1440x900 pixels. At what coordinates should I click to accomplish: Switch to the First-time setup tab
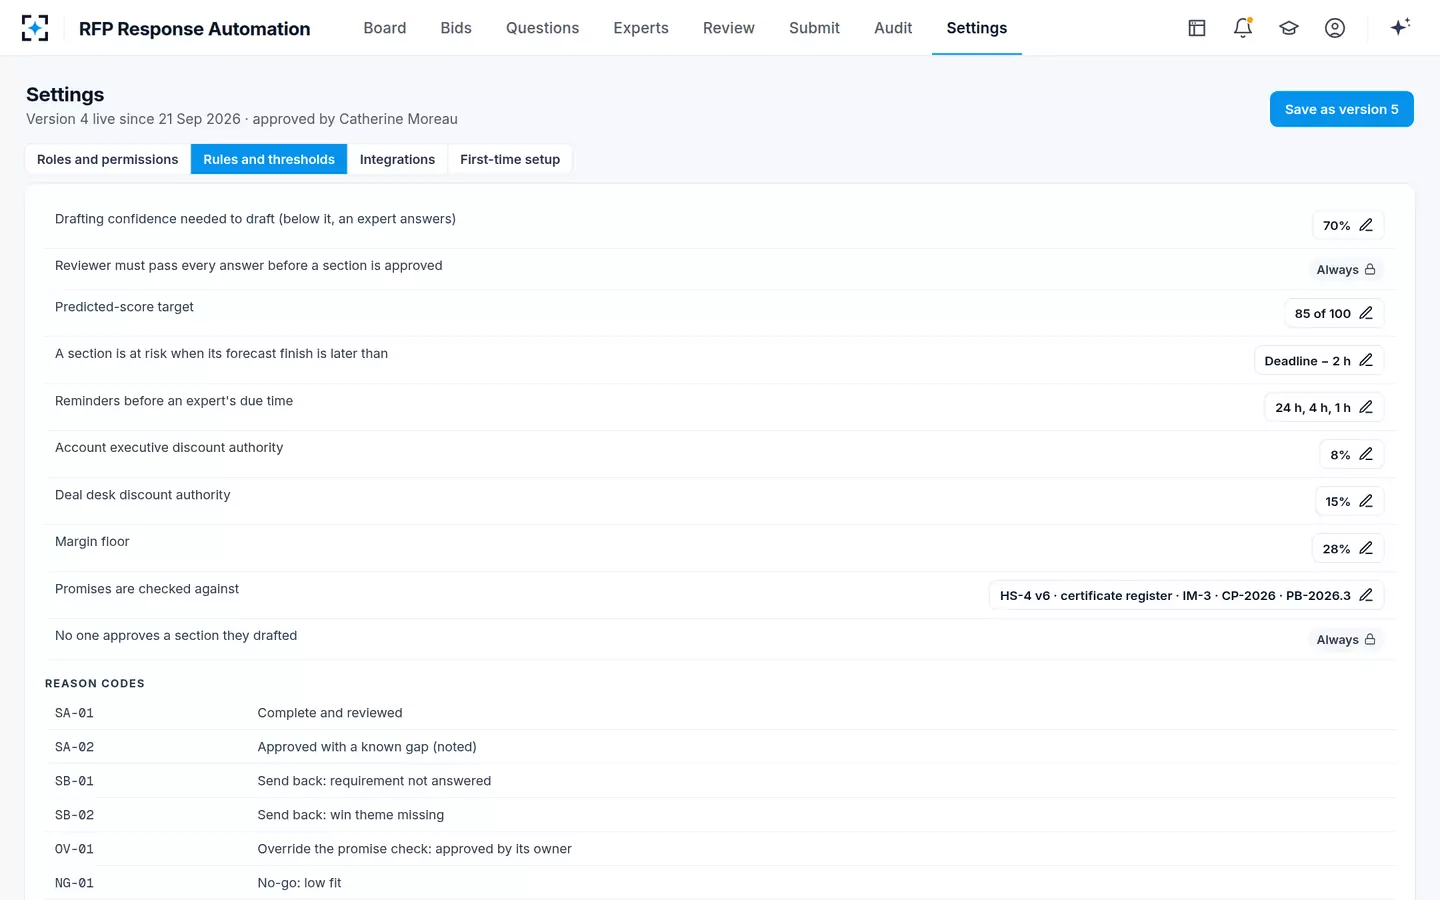(x=510, y=159)
